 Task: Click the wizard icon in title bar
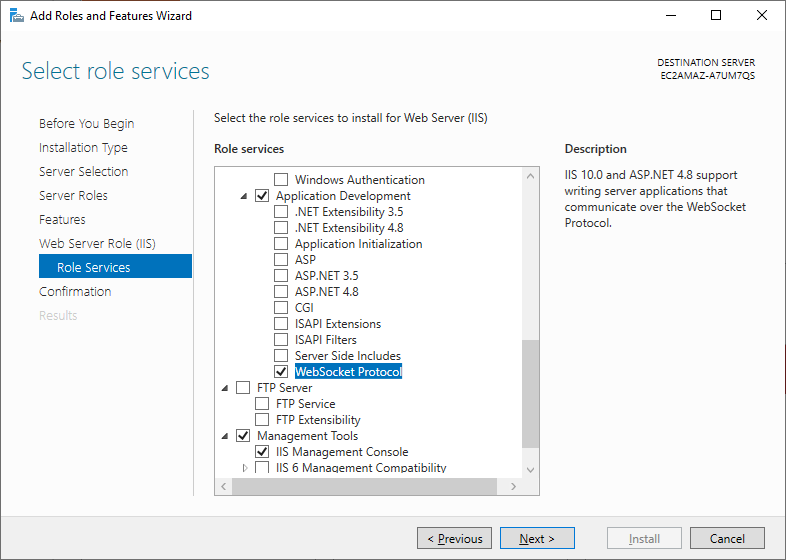pyautogui.click(x=16, y=15)
